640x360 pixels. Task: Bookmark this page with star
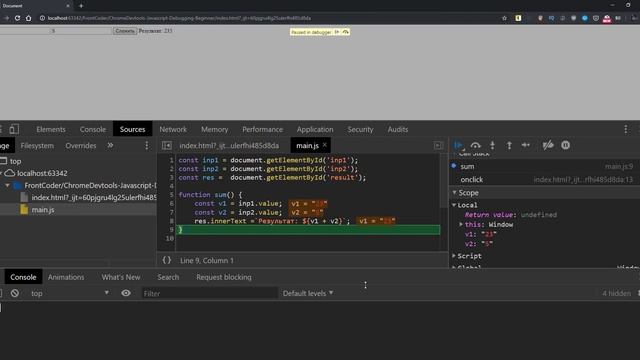tap(504, 18)
